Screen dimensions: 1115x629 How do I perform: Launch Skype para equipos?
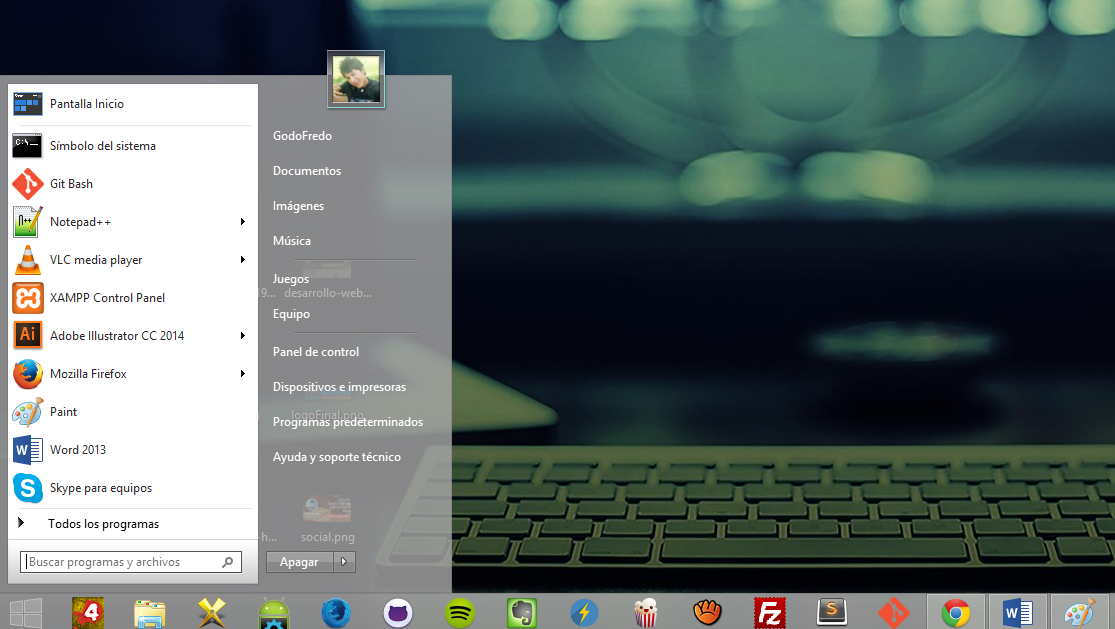pos(100,487)
